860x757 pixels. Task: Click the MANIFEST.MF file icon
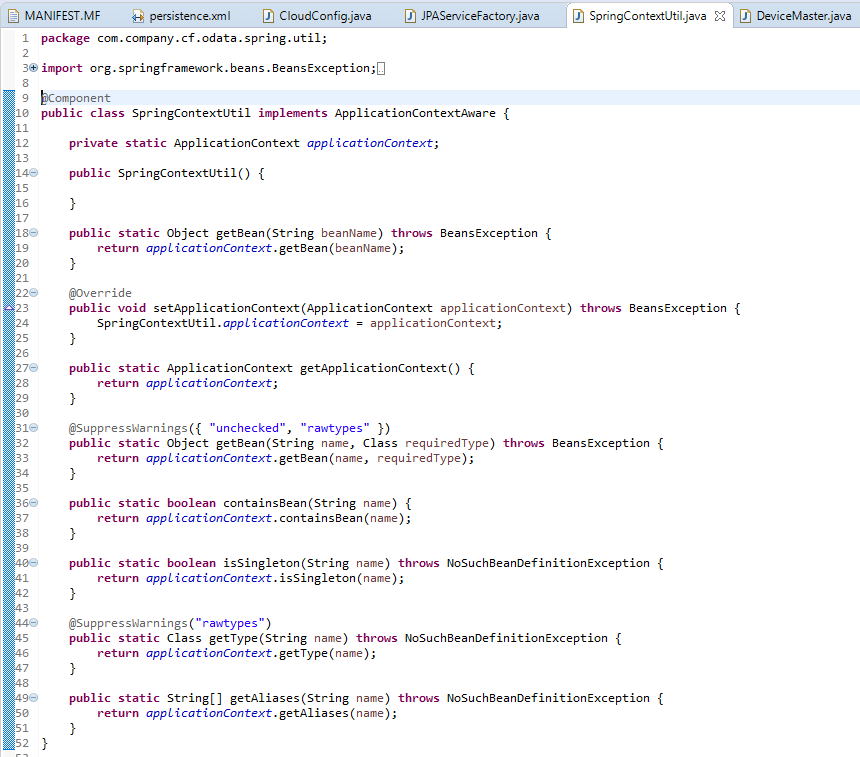click(12, 16)
